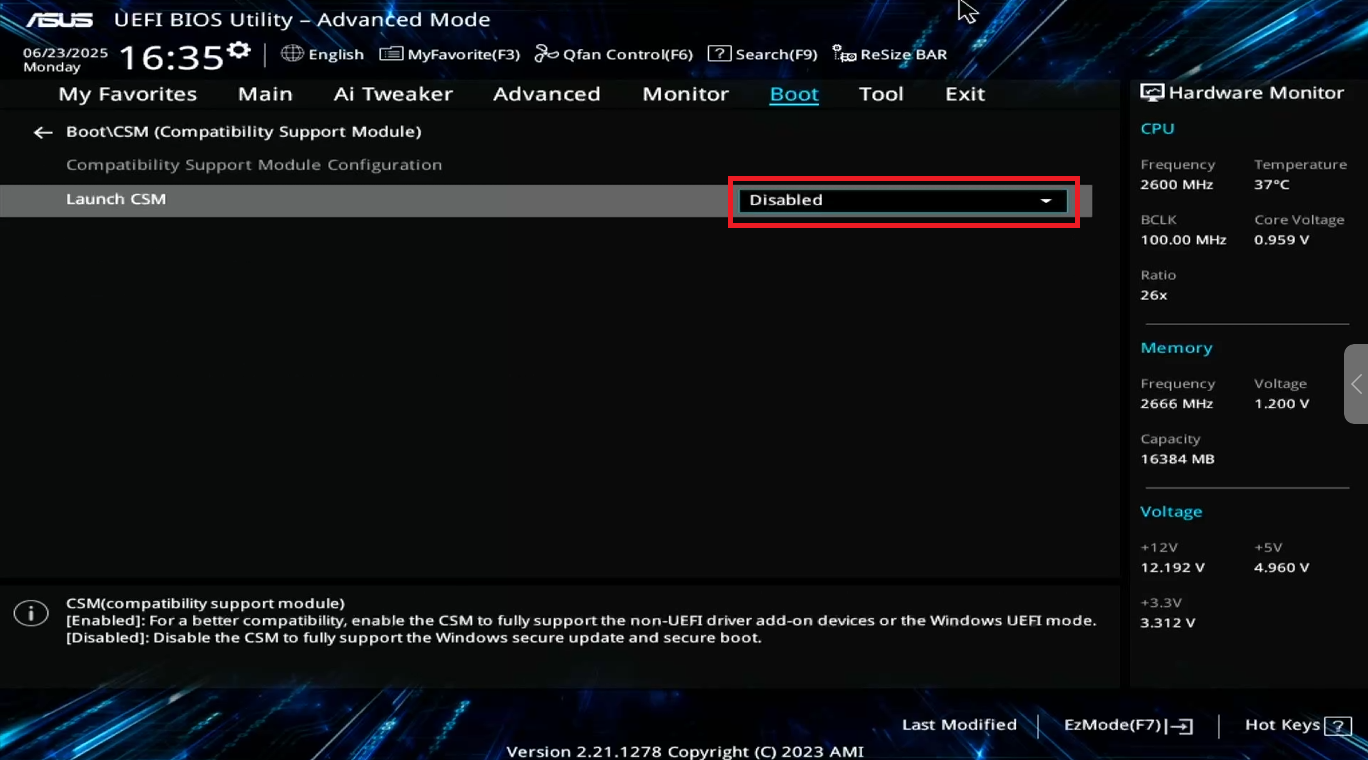Viewport: 1368px width, 760px height.
Task: Open Qfan Control(F6) fan settings
Action: tap(614, 54)
